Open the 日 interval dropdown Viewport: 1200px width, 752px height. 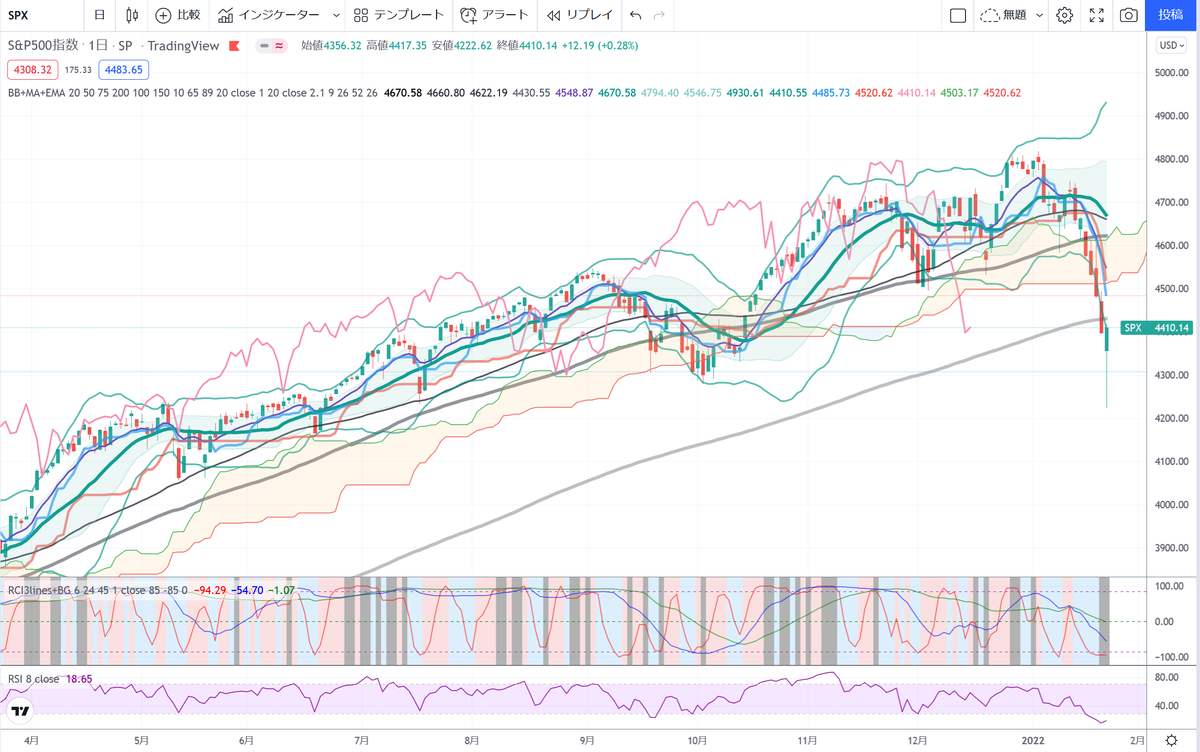99,15
